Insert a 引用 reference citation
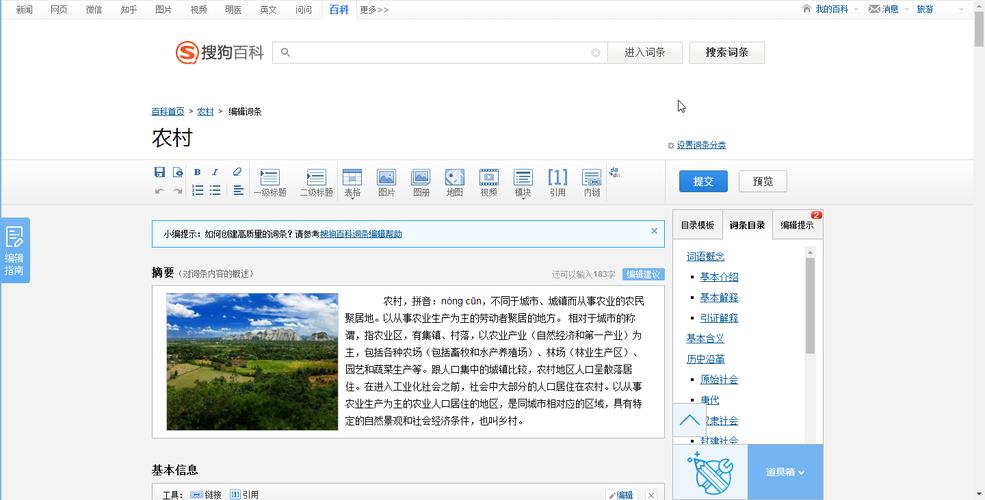The width and height of the screenshot is (985, 500). pyautogui.click(x=557, y=183)
